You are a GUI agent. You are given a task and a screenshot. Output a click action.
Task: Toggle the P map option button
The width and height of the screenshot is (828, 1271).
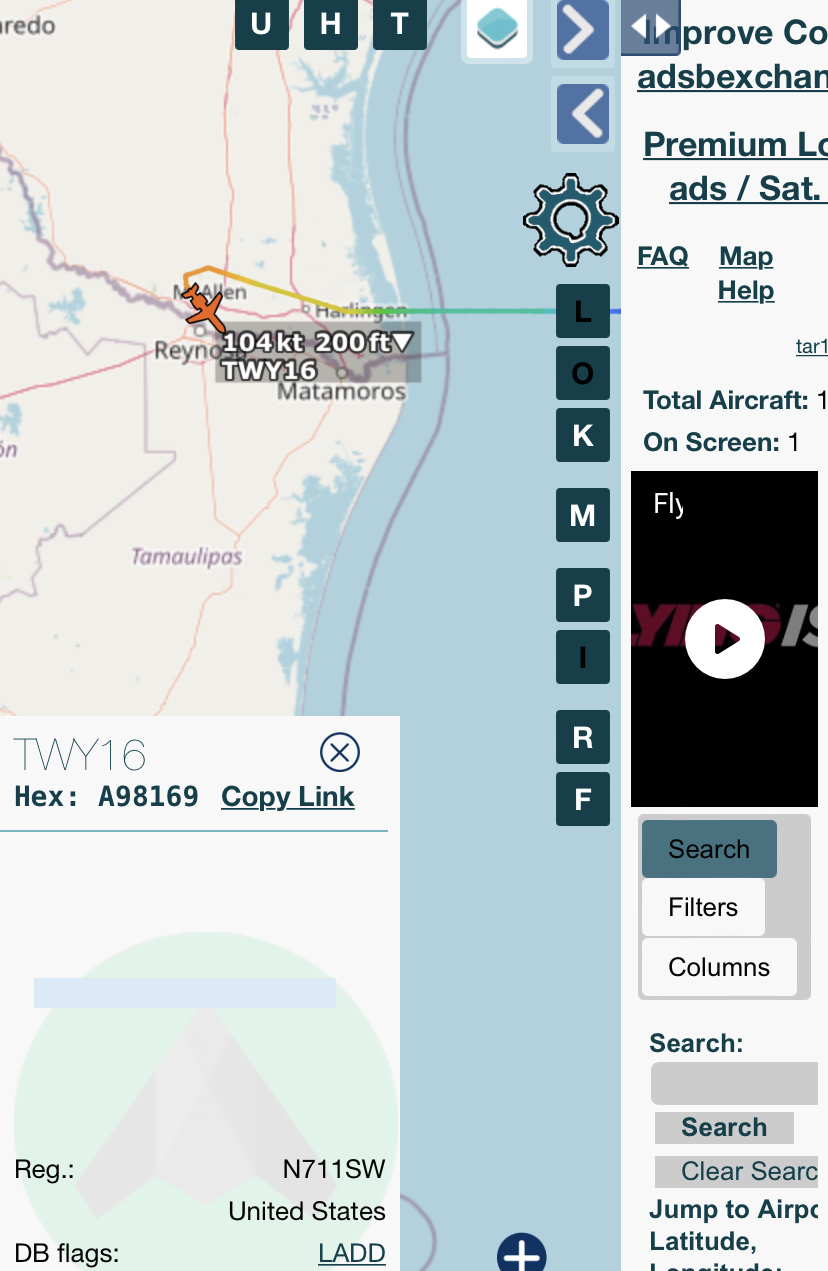583,595
